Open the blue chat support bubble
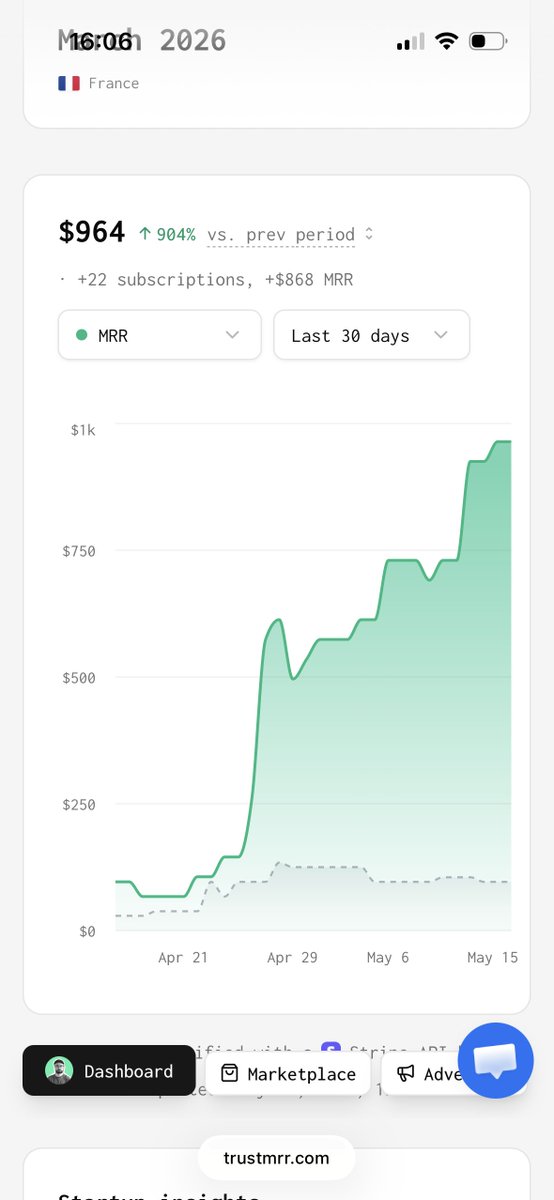Screen dimensions: 554x1200 (x=496, y=1061)
